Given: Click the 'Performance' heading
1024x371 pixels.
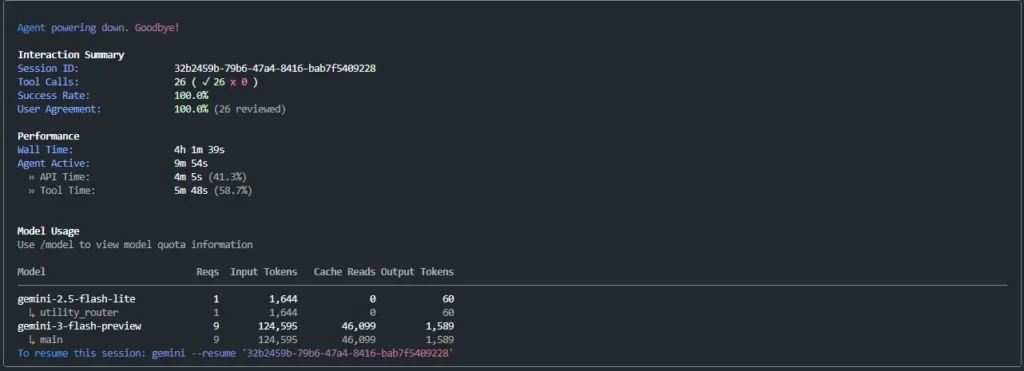Looking at the screenshot, I should (x=48, y=137).
